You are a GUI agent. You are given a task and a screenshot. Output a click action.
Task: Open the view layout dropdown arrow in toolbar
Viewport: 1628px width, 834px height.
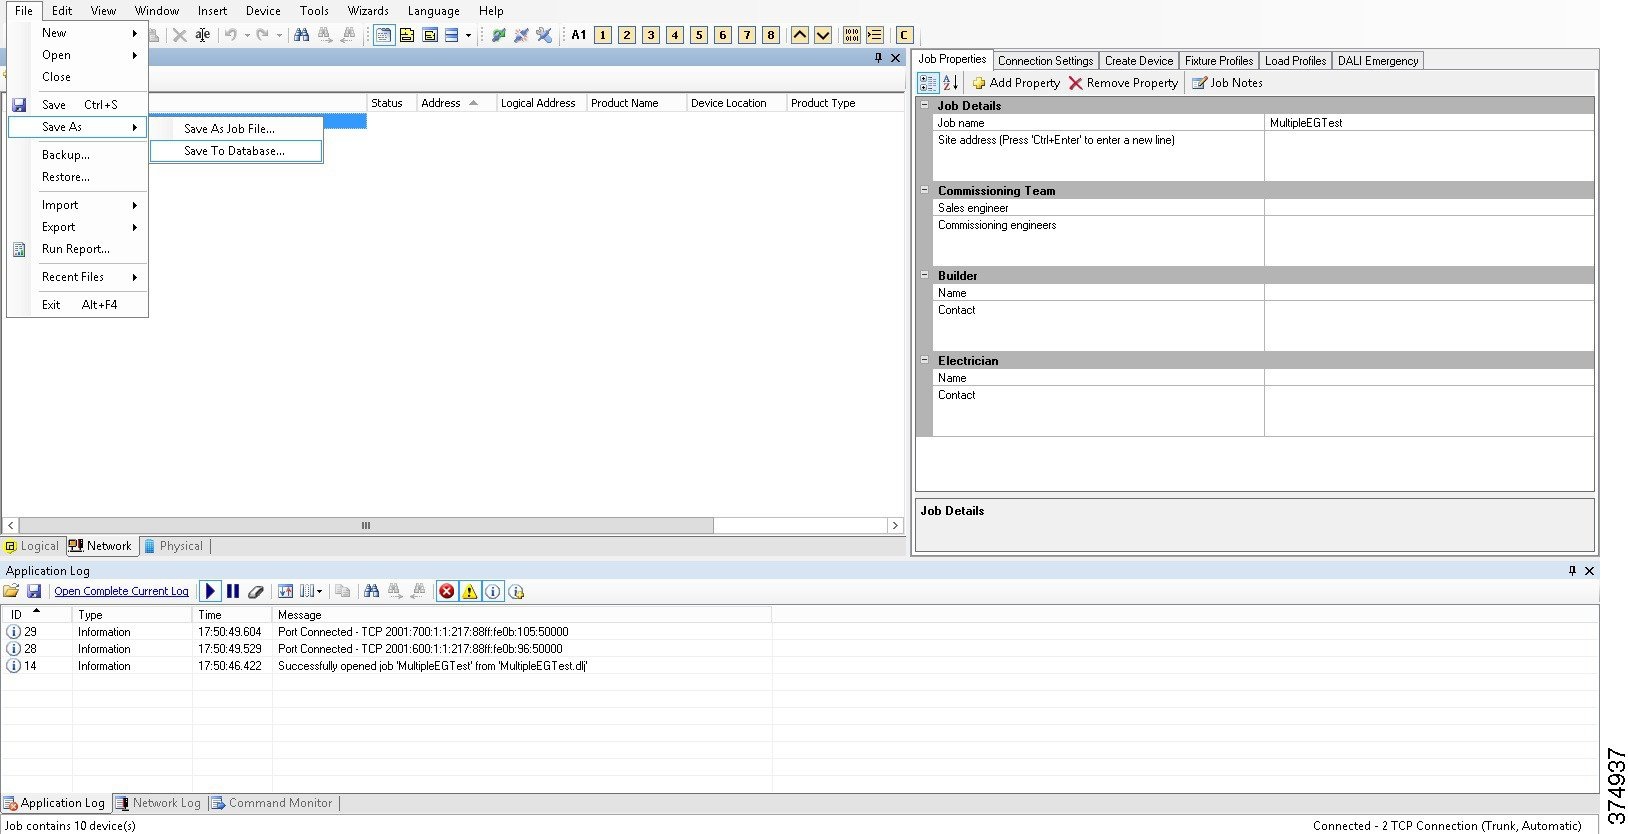point(468,35)
